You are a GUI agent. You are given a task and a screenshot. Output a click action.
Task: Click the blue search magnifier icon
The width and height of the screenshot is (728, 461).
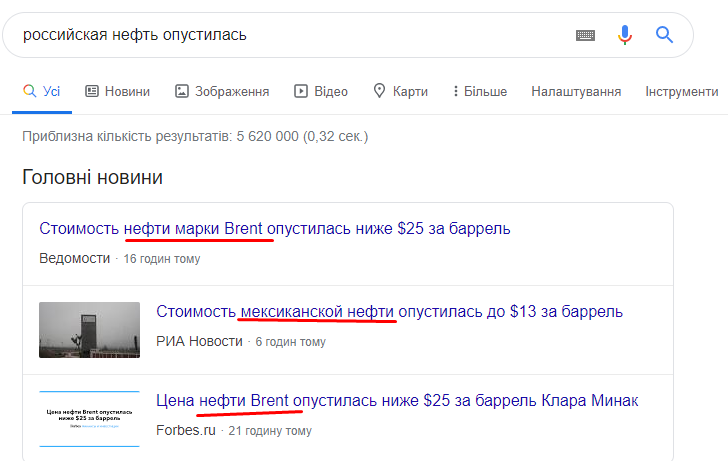click(x=665, y=35)
